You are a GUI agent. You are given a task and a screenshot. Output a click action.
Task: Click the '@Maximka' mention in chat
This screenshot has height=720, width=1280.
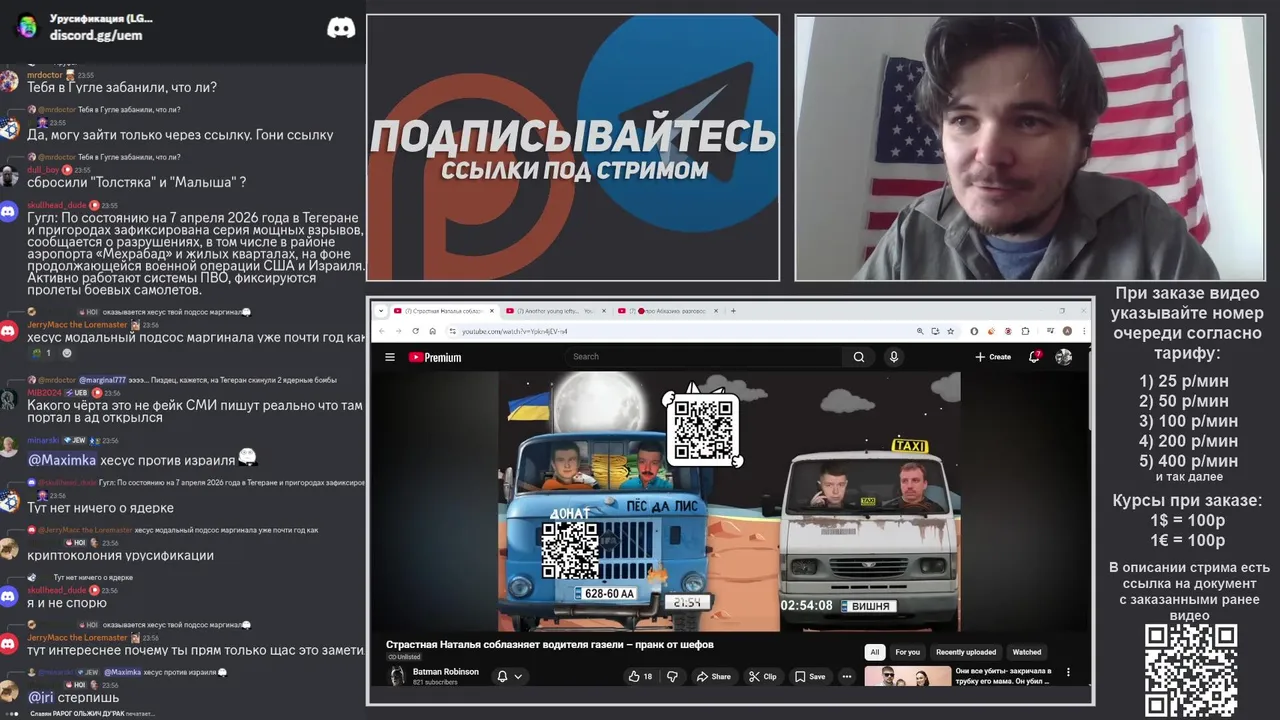[62, 460]
